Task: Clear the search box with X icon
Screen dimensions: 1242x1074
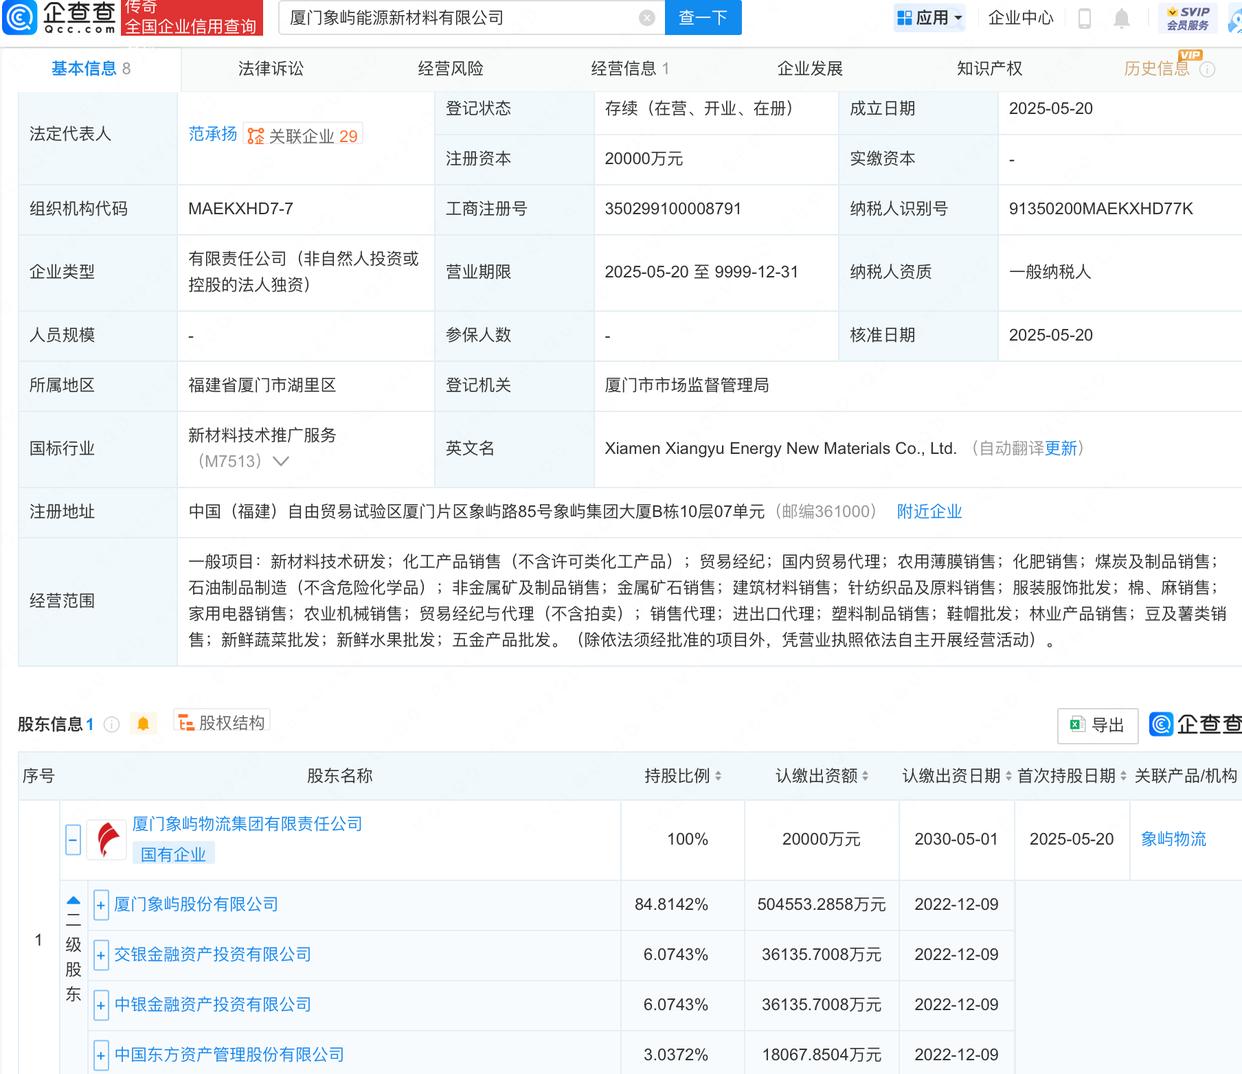Action: tap(647, 18)
